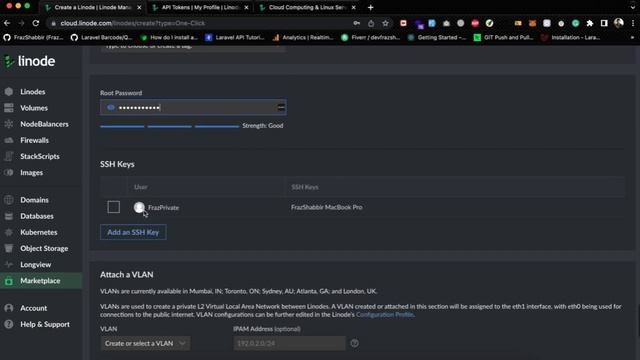The width and height of the screenshot is (640, 360).
Task: Toggle the browser side panel icon
Action: (x=604, y=23)
